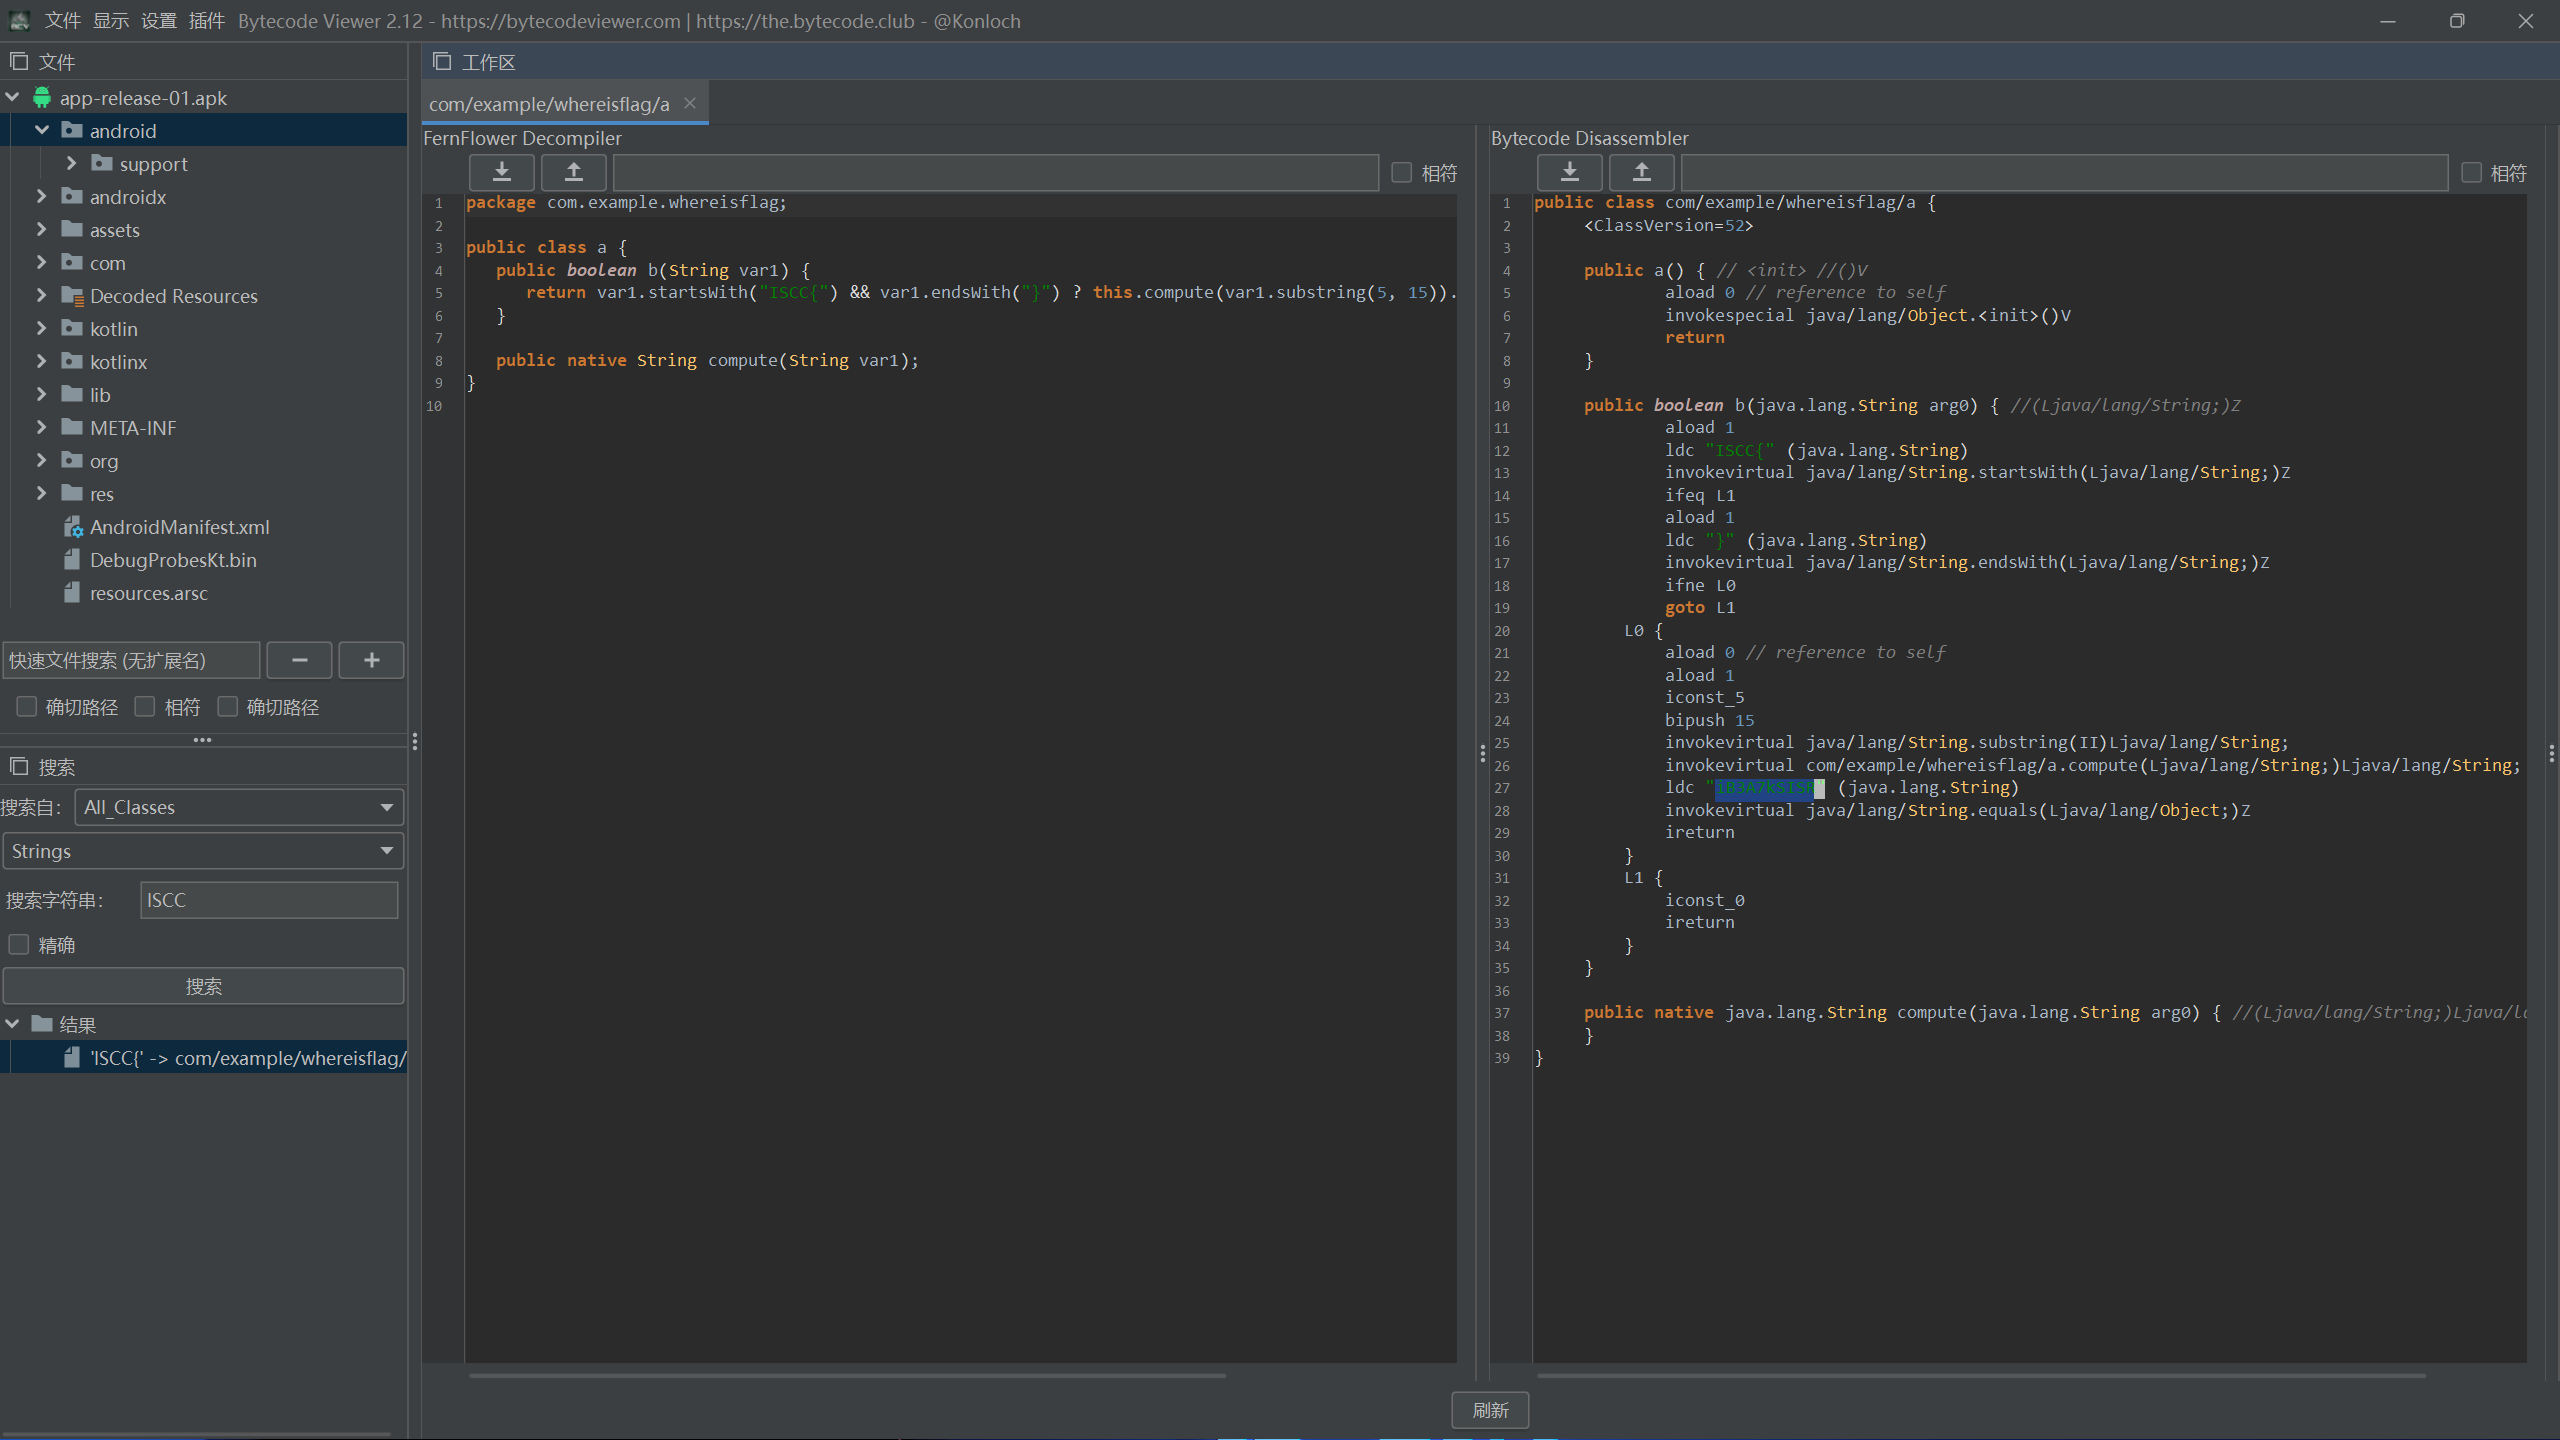Image resolution: width=2560 pixels, height=1440 pixels.
Task: Click the Decoded Resources folder icon
Action: (x=72, y=295)
